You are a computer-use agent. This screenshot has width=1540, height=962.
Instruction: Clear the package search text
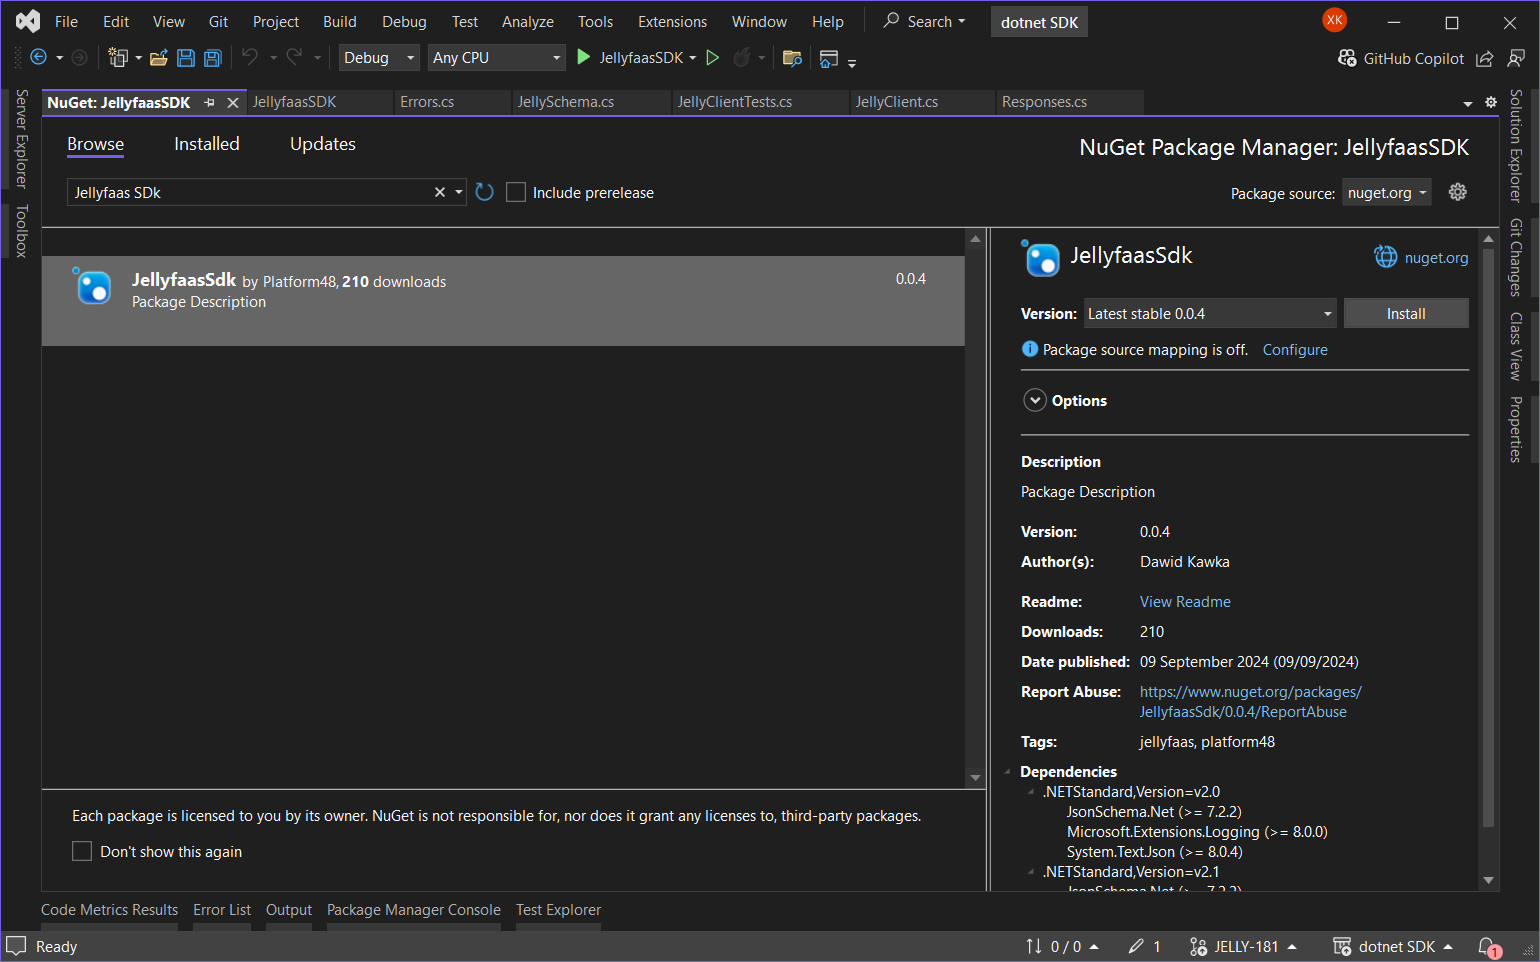(440, 192)
